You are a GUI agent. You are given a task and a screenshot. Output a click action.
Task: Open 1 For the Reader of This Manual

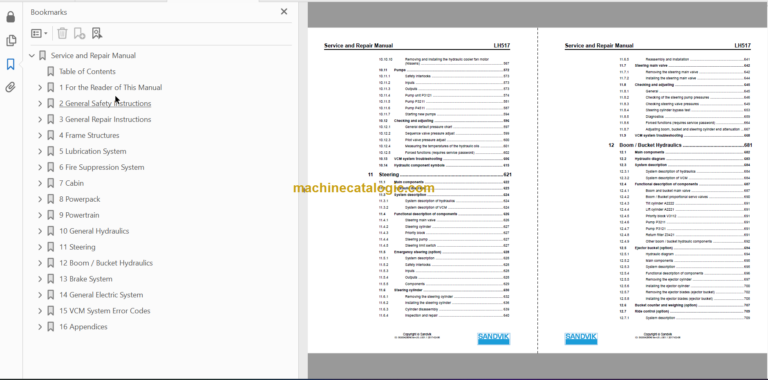[x=111, y=88]
